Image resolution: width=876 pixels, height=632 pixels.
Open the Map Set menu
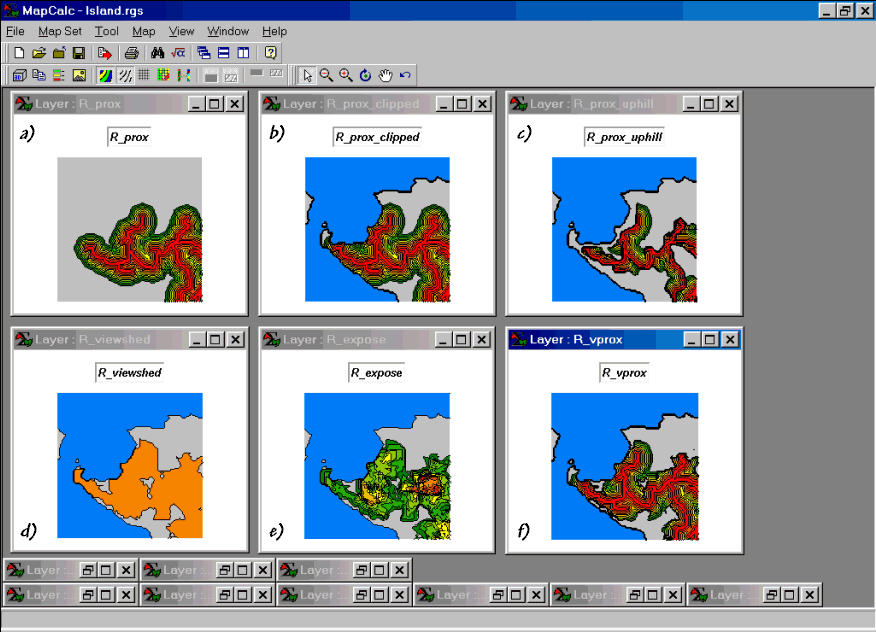pos(60,31)
